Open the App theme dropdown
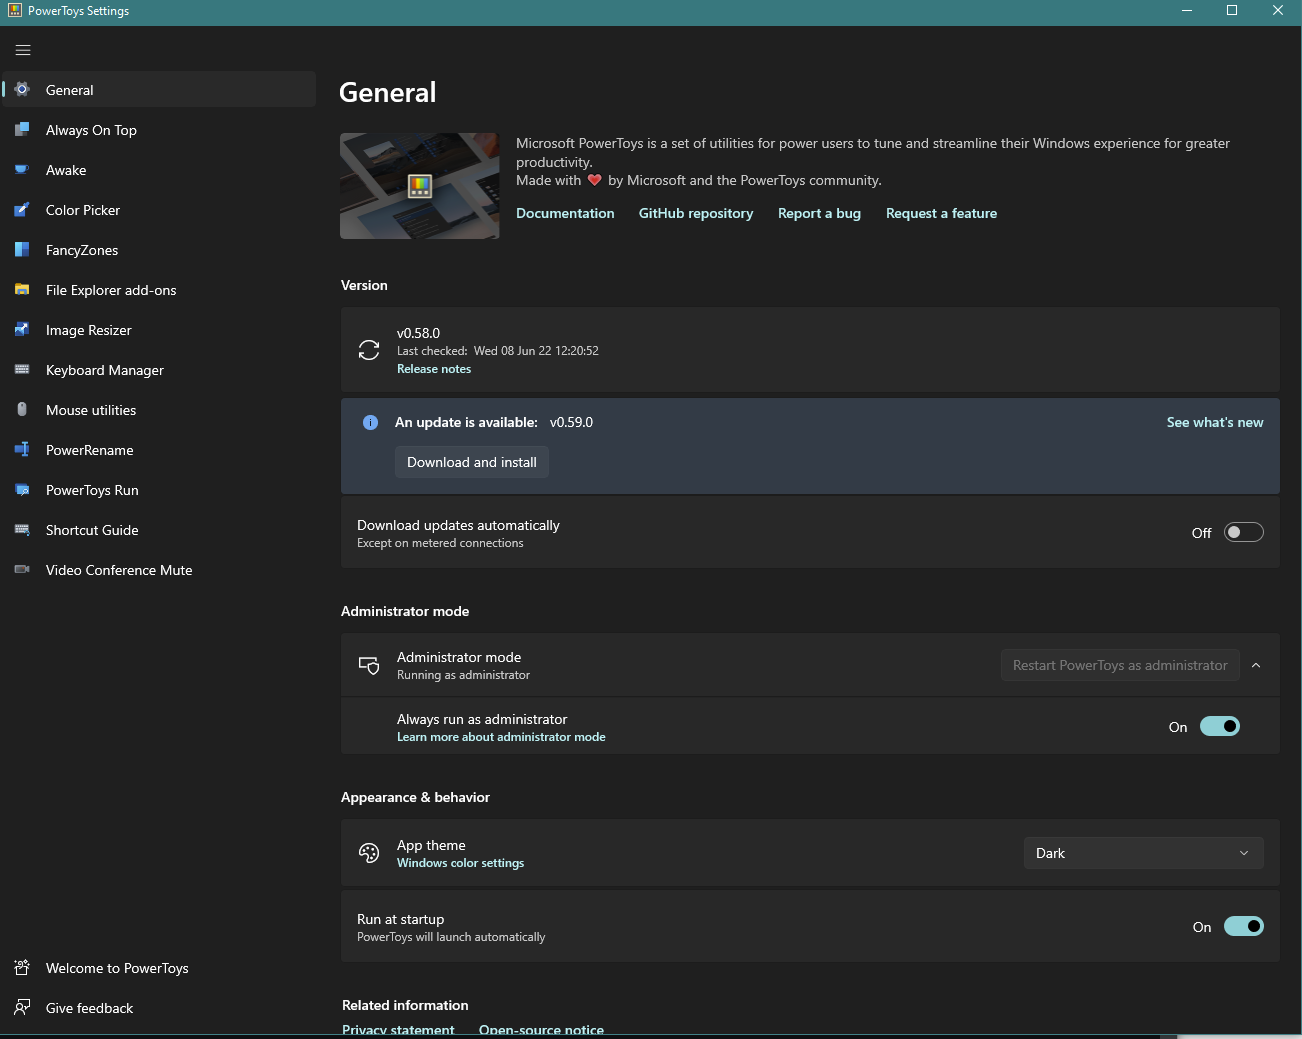Screen dimensions: 1302x1039 1143,853
